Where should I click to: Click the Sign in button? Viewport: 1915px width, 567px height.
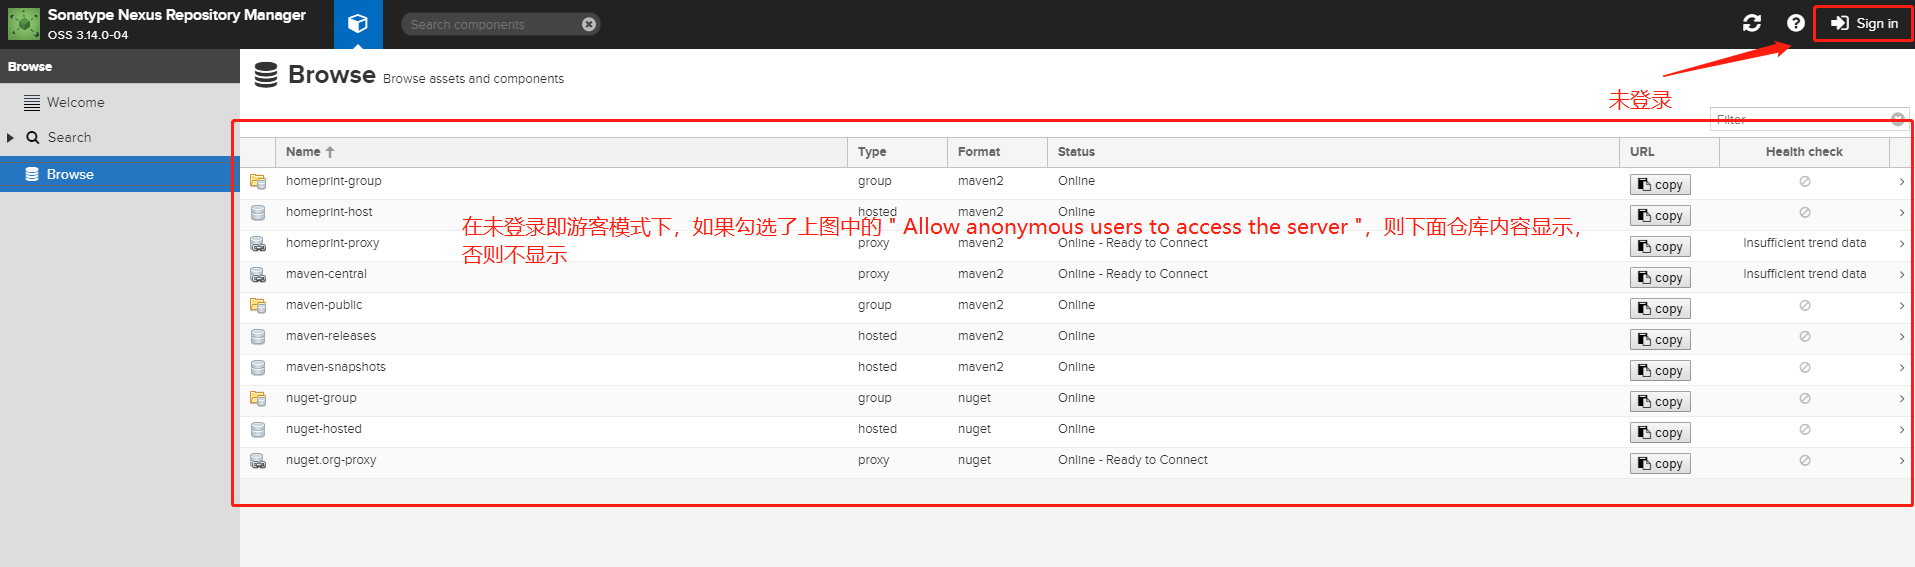click(1864, 23)
